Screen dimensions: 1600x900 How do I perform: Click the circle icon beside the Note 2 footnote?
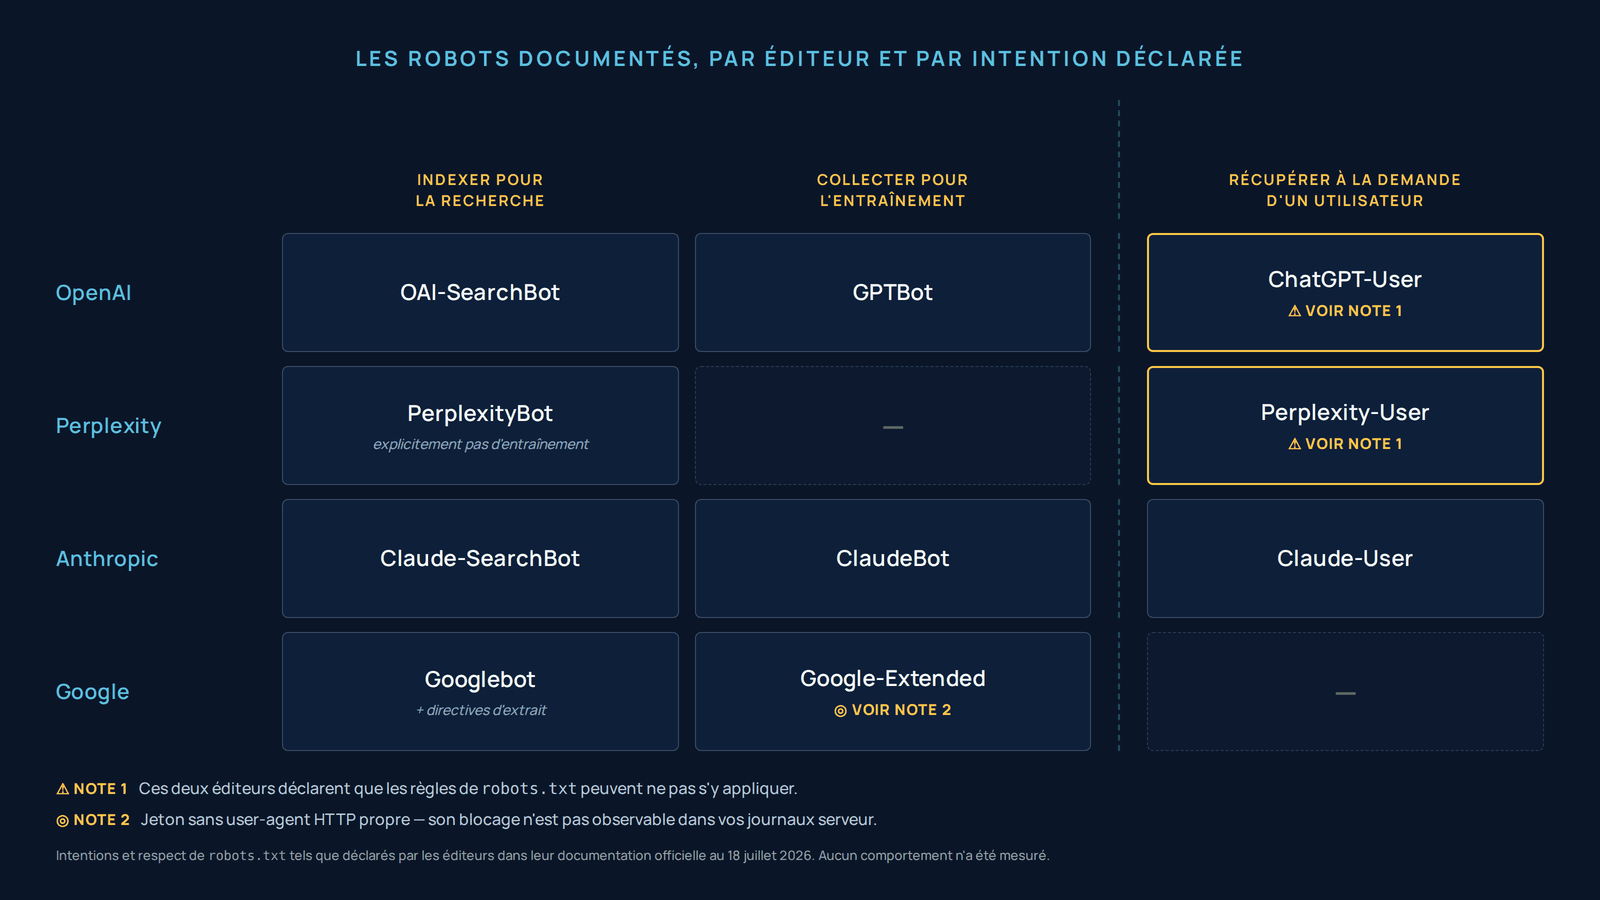click(63, 821)
